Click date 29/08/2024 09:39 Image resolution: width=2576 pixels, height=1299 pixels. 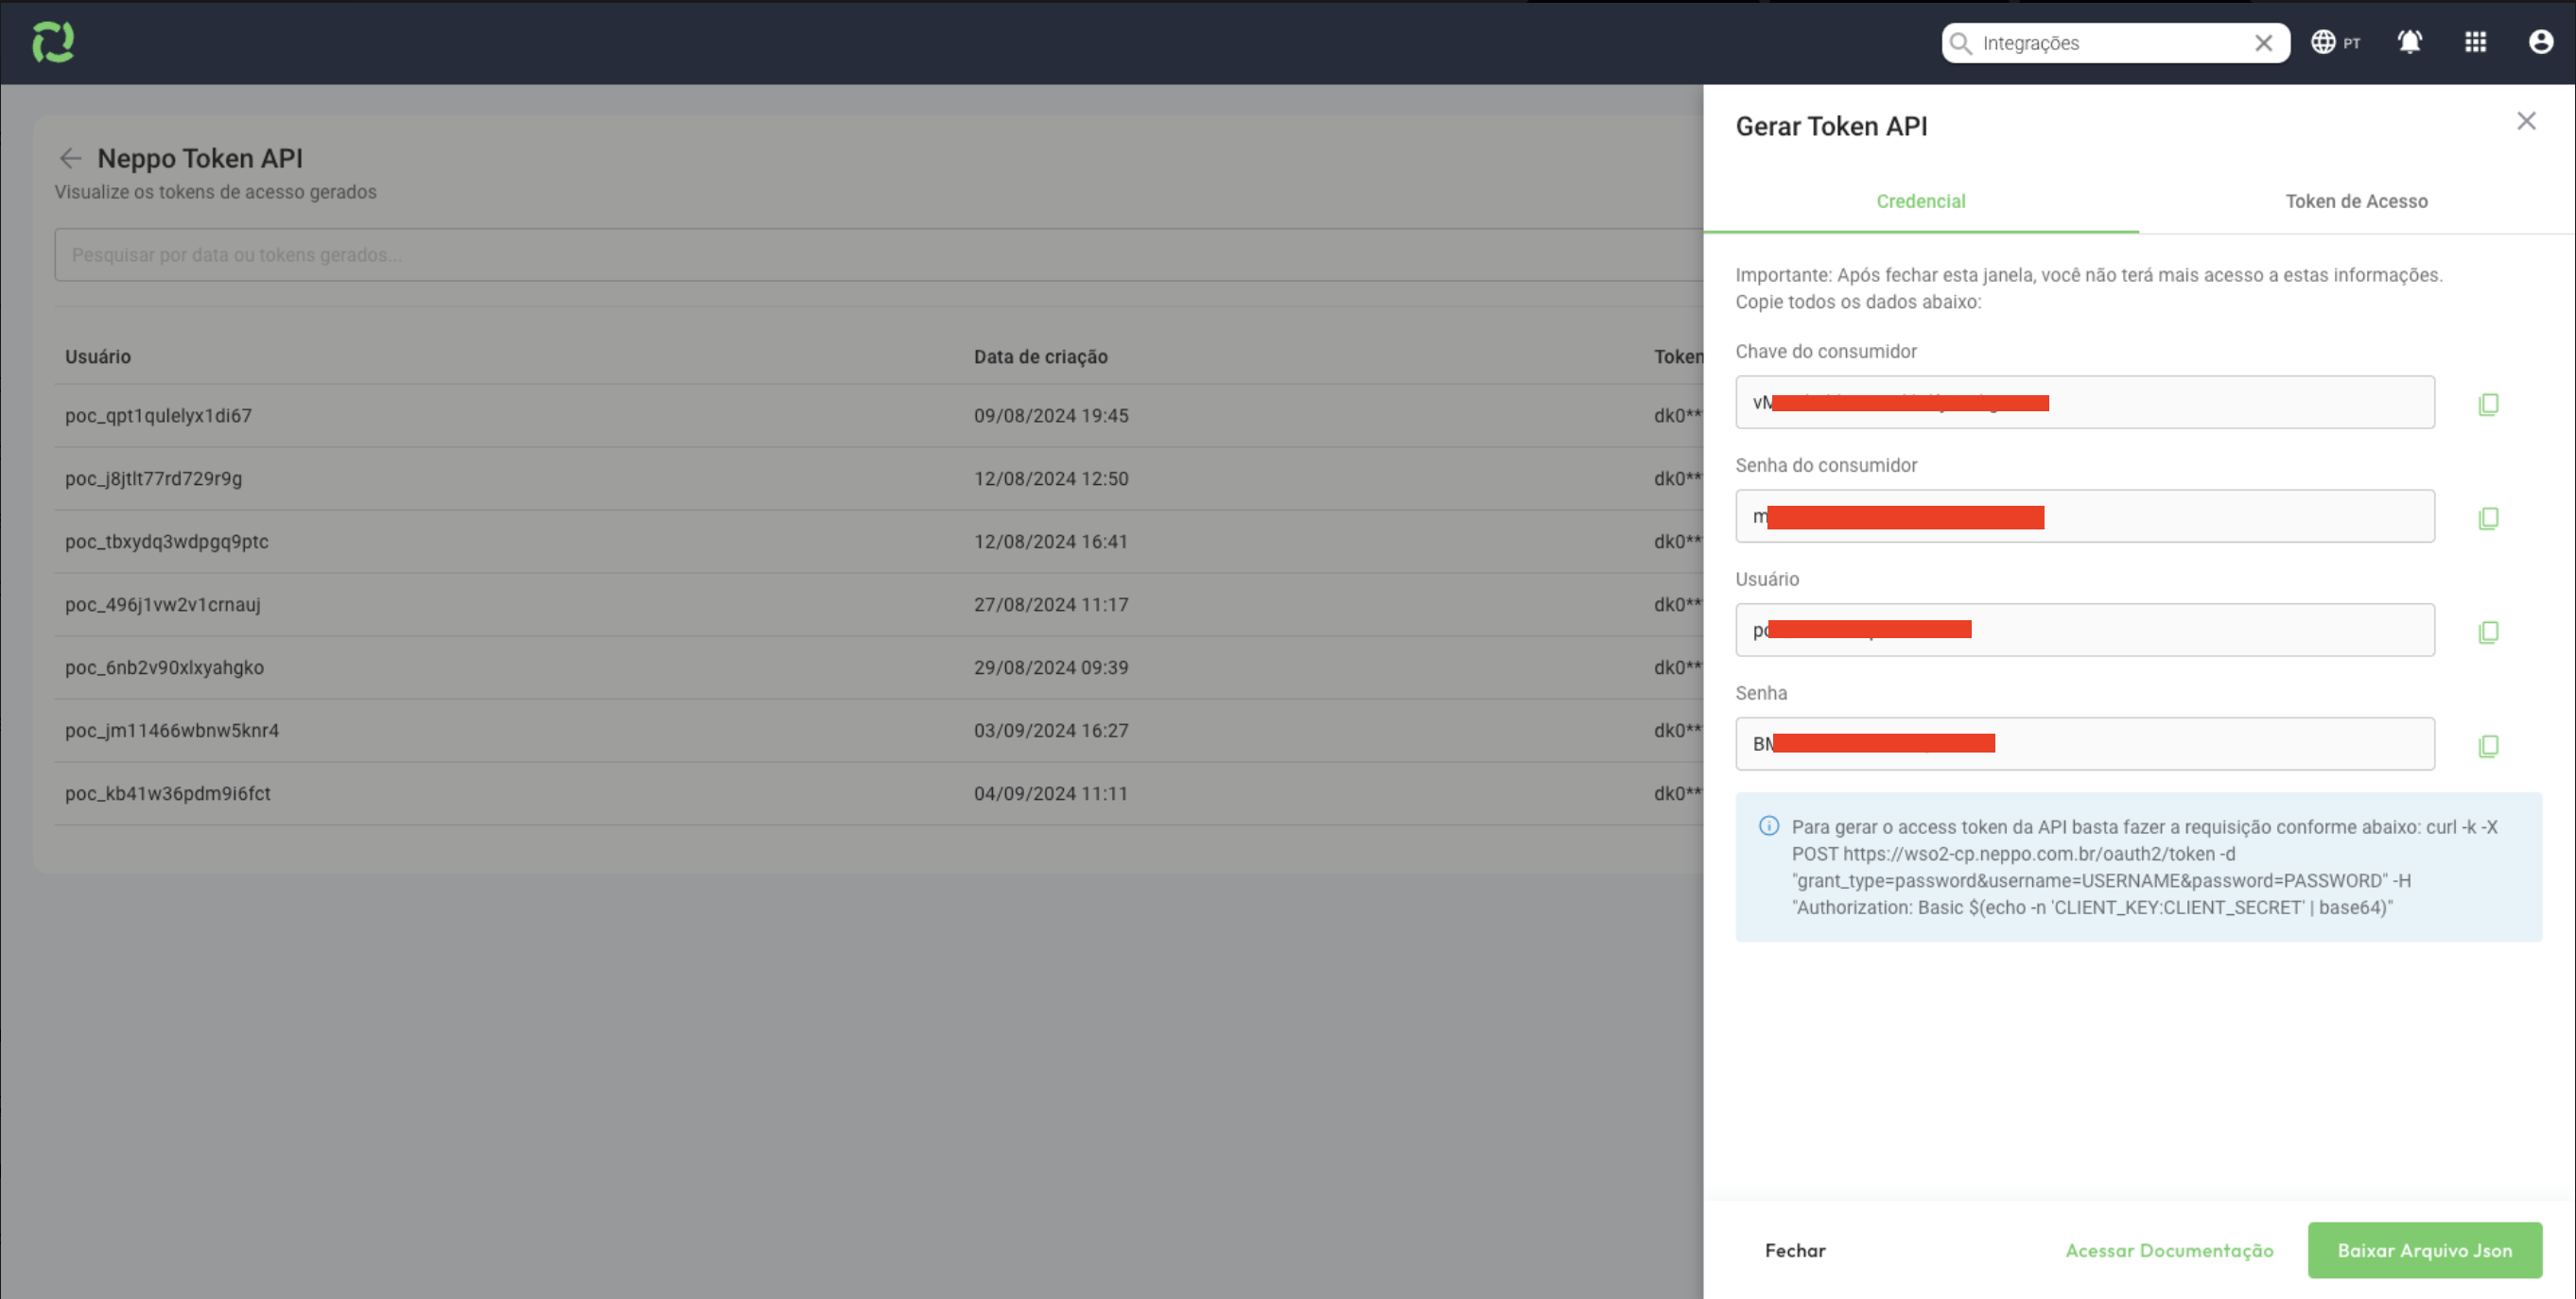1051,668
